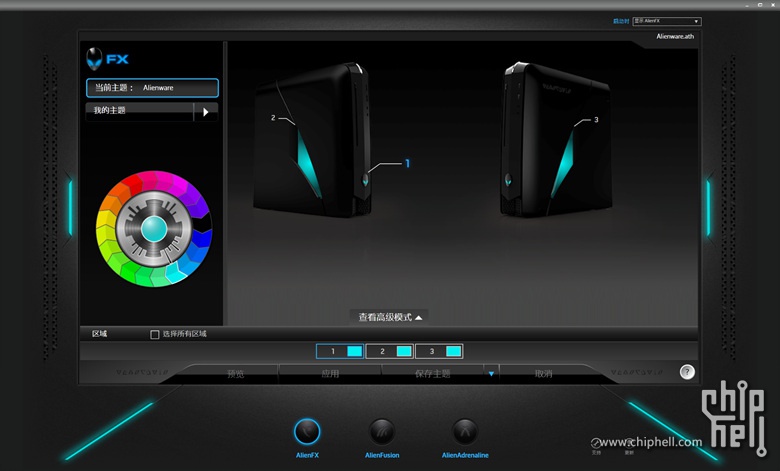Image resolution: width=780 pixels, height=471 pixels.
Task: Open help with the question mark icon
Action: [x=687, y=372]
